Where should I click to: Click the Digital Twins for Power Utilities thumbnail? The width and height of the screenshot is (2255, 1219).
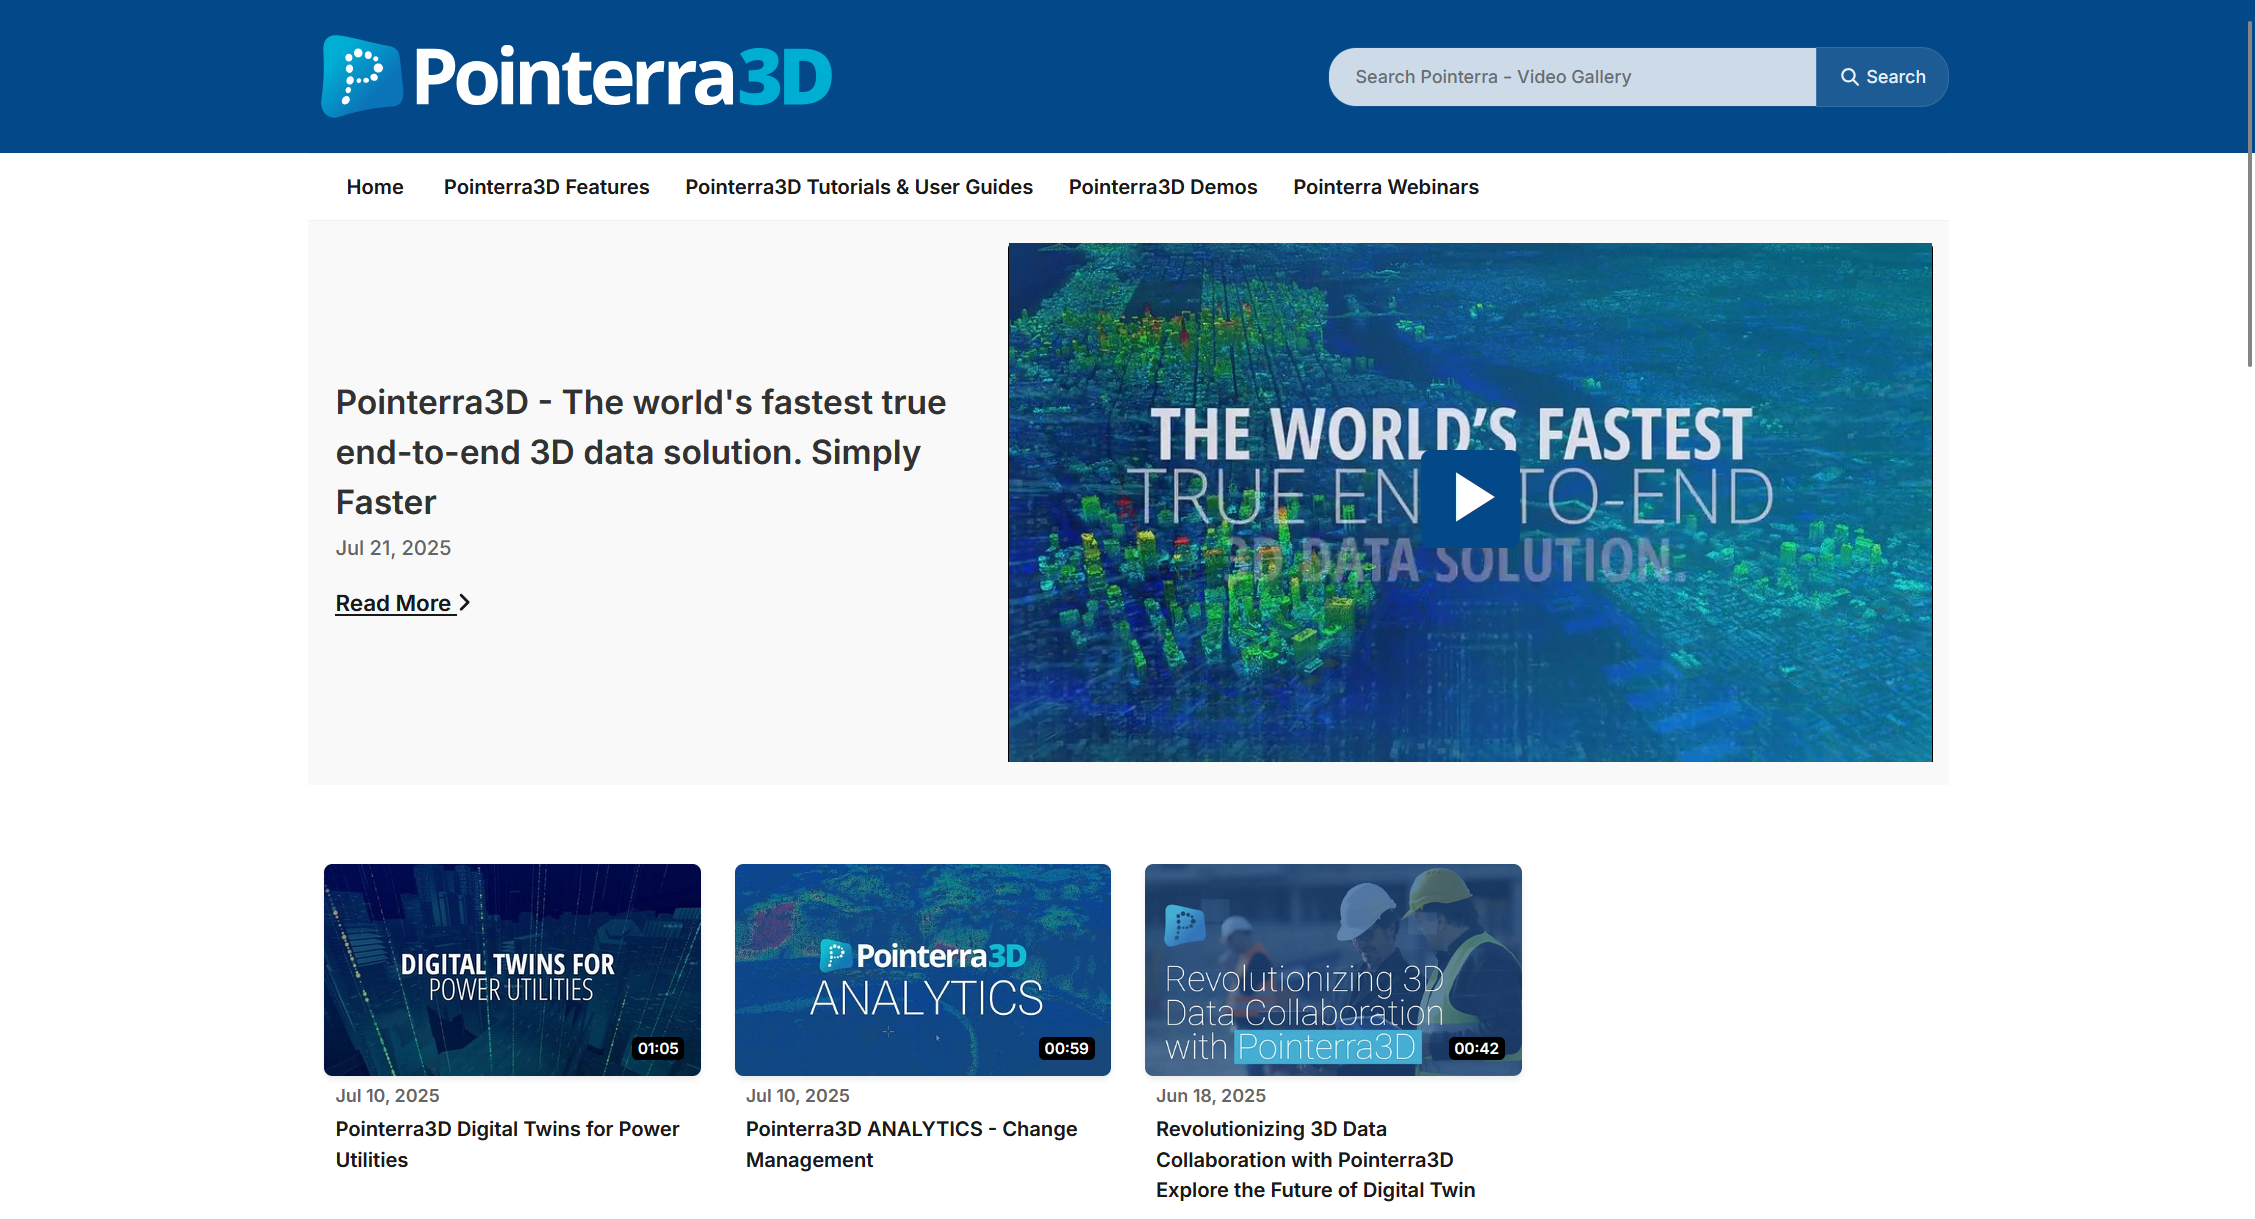(511, 970)
